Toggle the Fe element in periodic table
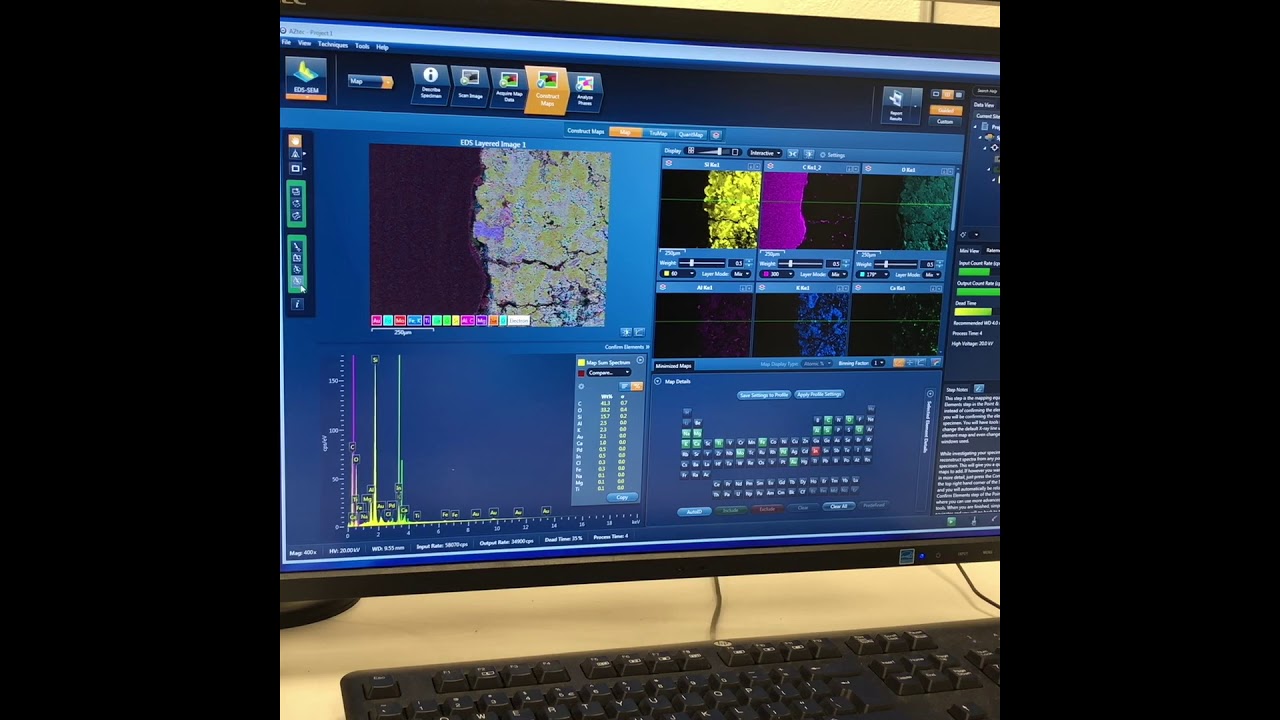1280x720 pixels. (x=762, y=442)
